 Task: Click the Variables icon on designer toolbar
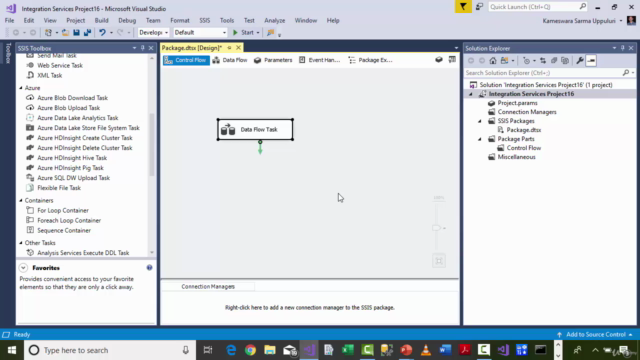tap(439, 60)
